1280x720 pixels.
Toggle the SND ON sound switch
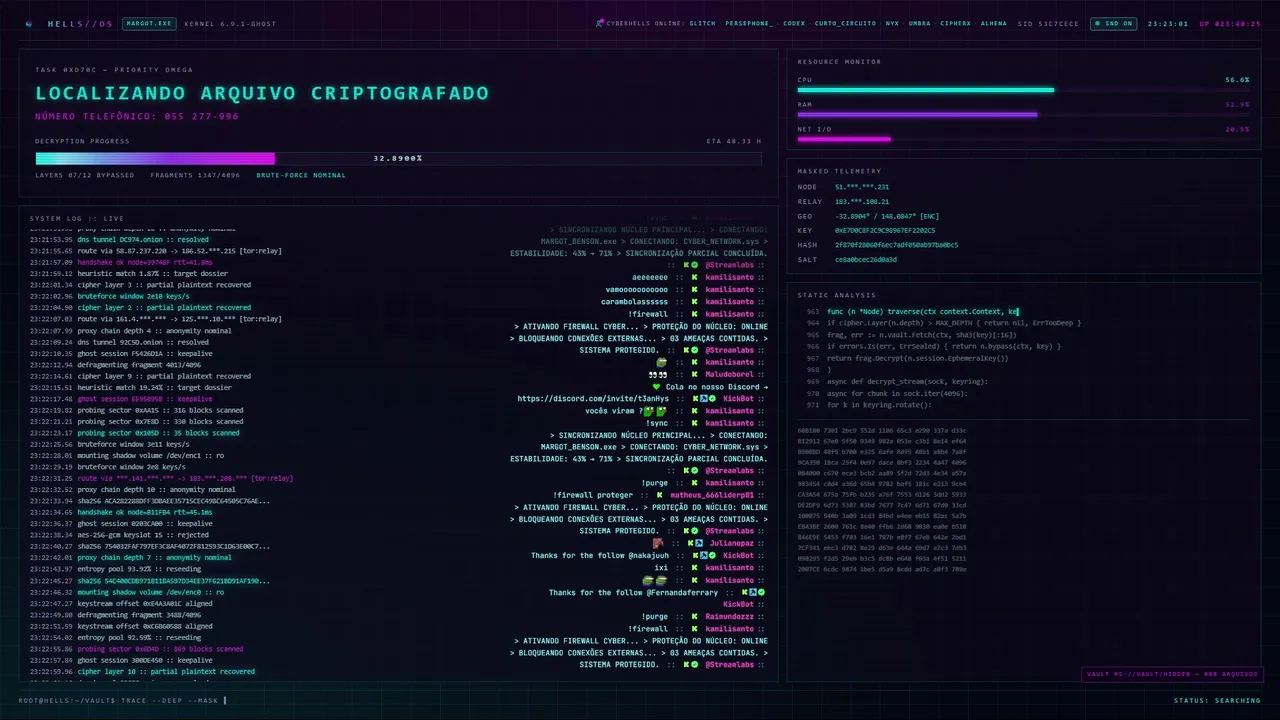1113,23
